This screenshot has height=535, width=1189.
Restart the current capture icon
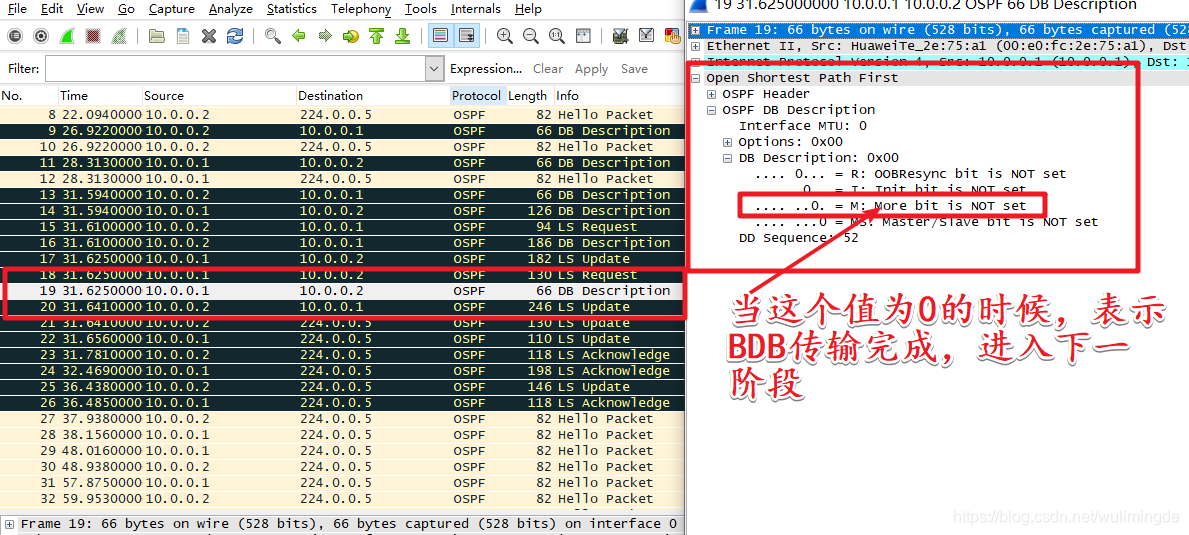tap(118, 36)
